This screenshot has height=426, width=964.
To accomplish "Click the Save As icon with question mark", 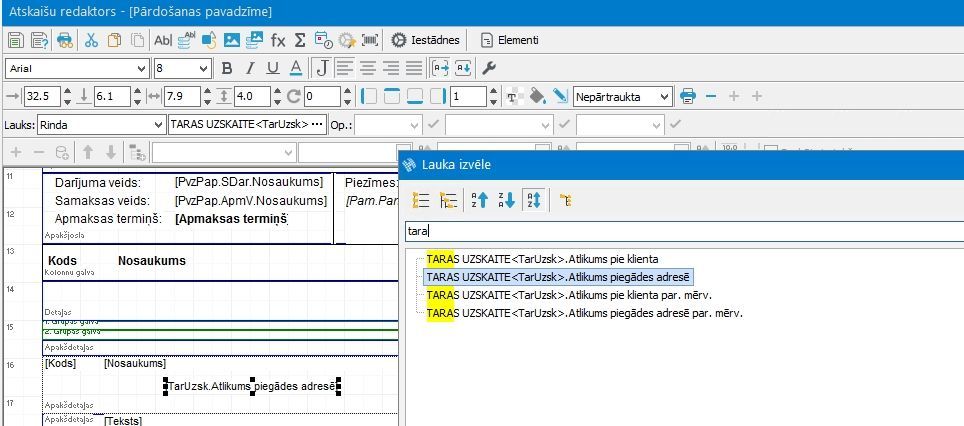I will click(40, 41).
